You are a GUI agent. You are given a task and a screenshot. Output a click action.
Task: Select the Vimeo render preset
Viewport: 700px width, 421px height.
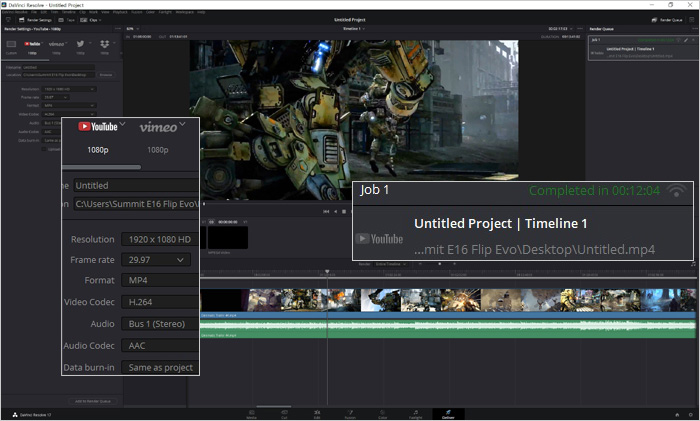pyautogui.click(x=158, y=128)
